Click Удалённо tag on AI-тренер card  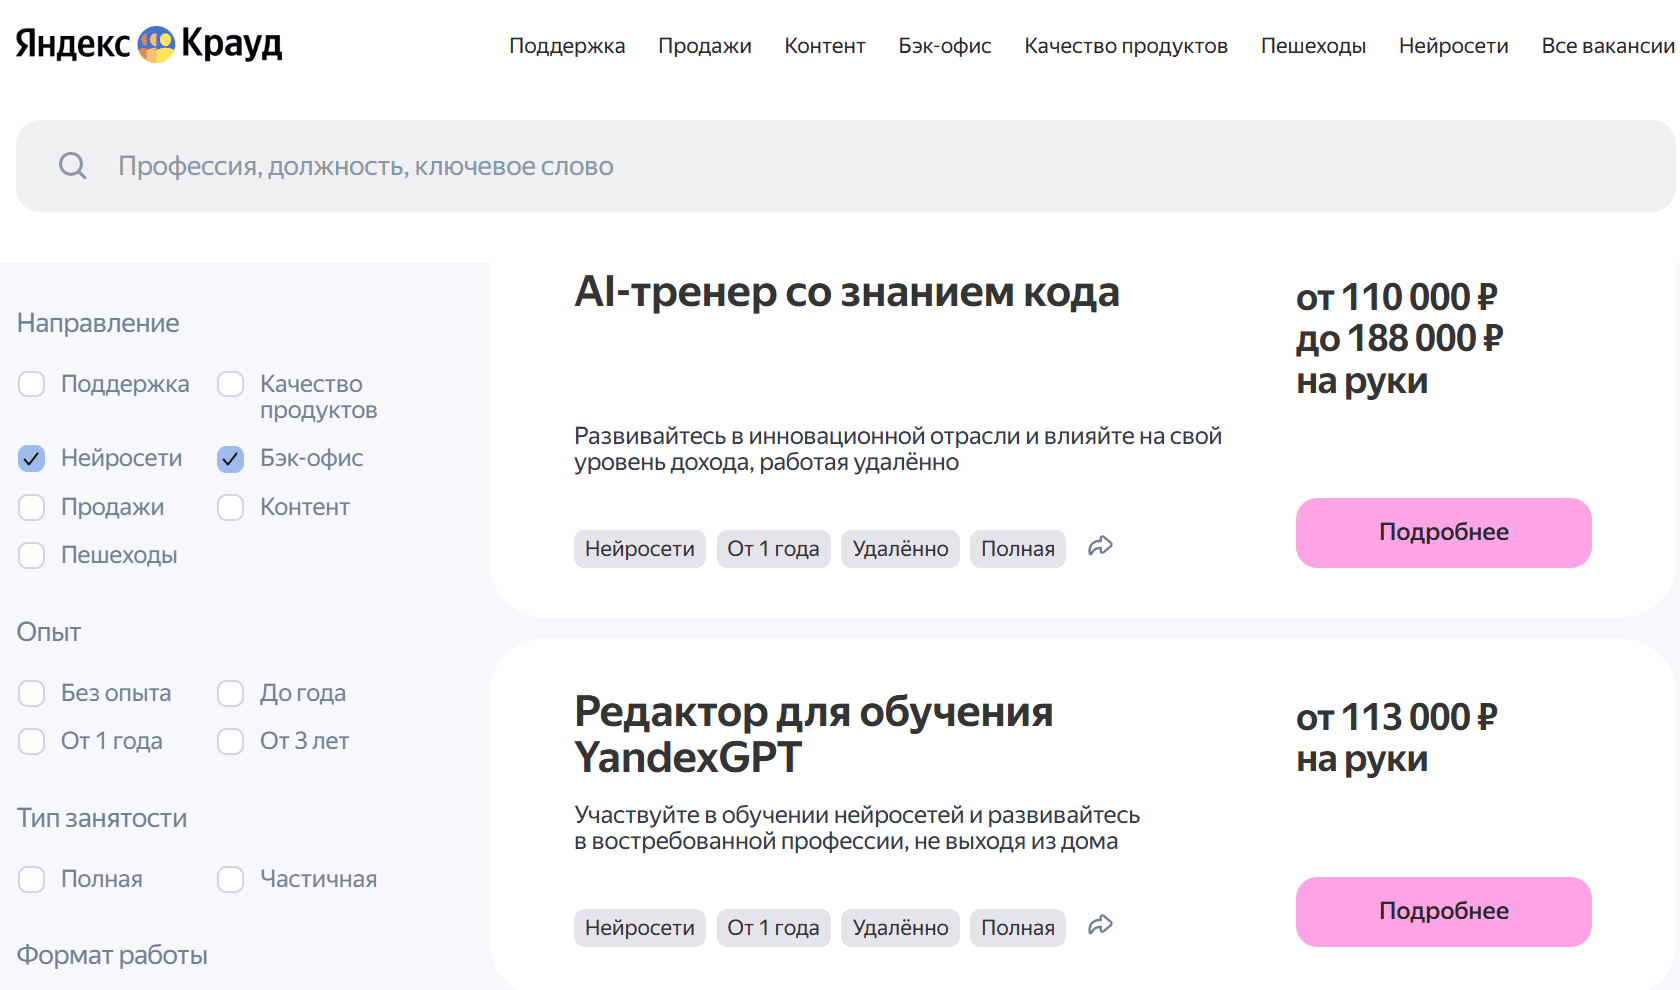[901, 549]
